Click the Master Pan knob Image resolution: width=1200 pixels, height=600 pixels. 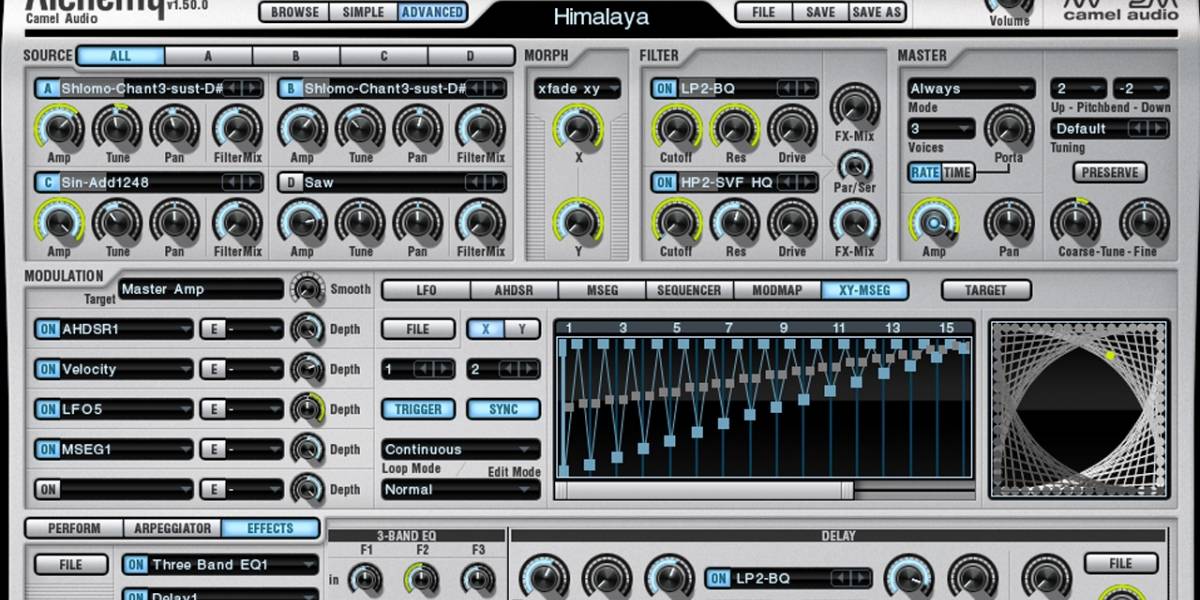coord(1009,221)
